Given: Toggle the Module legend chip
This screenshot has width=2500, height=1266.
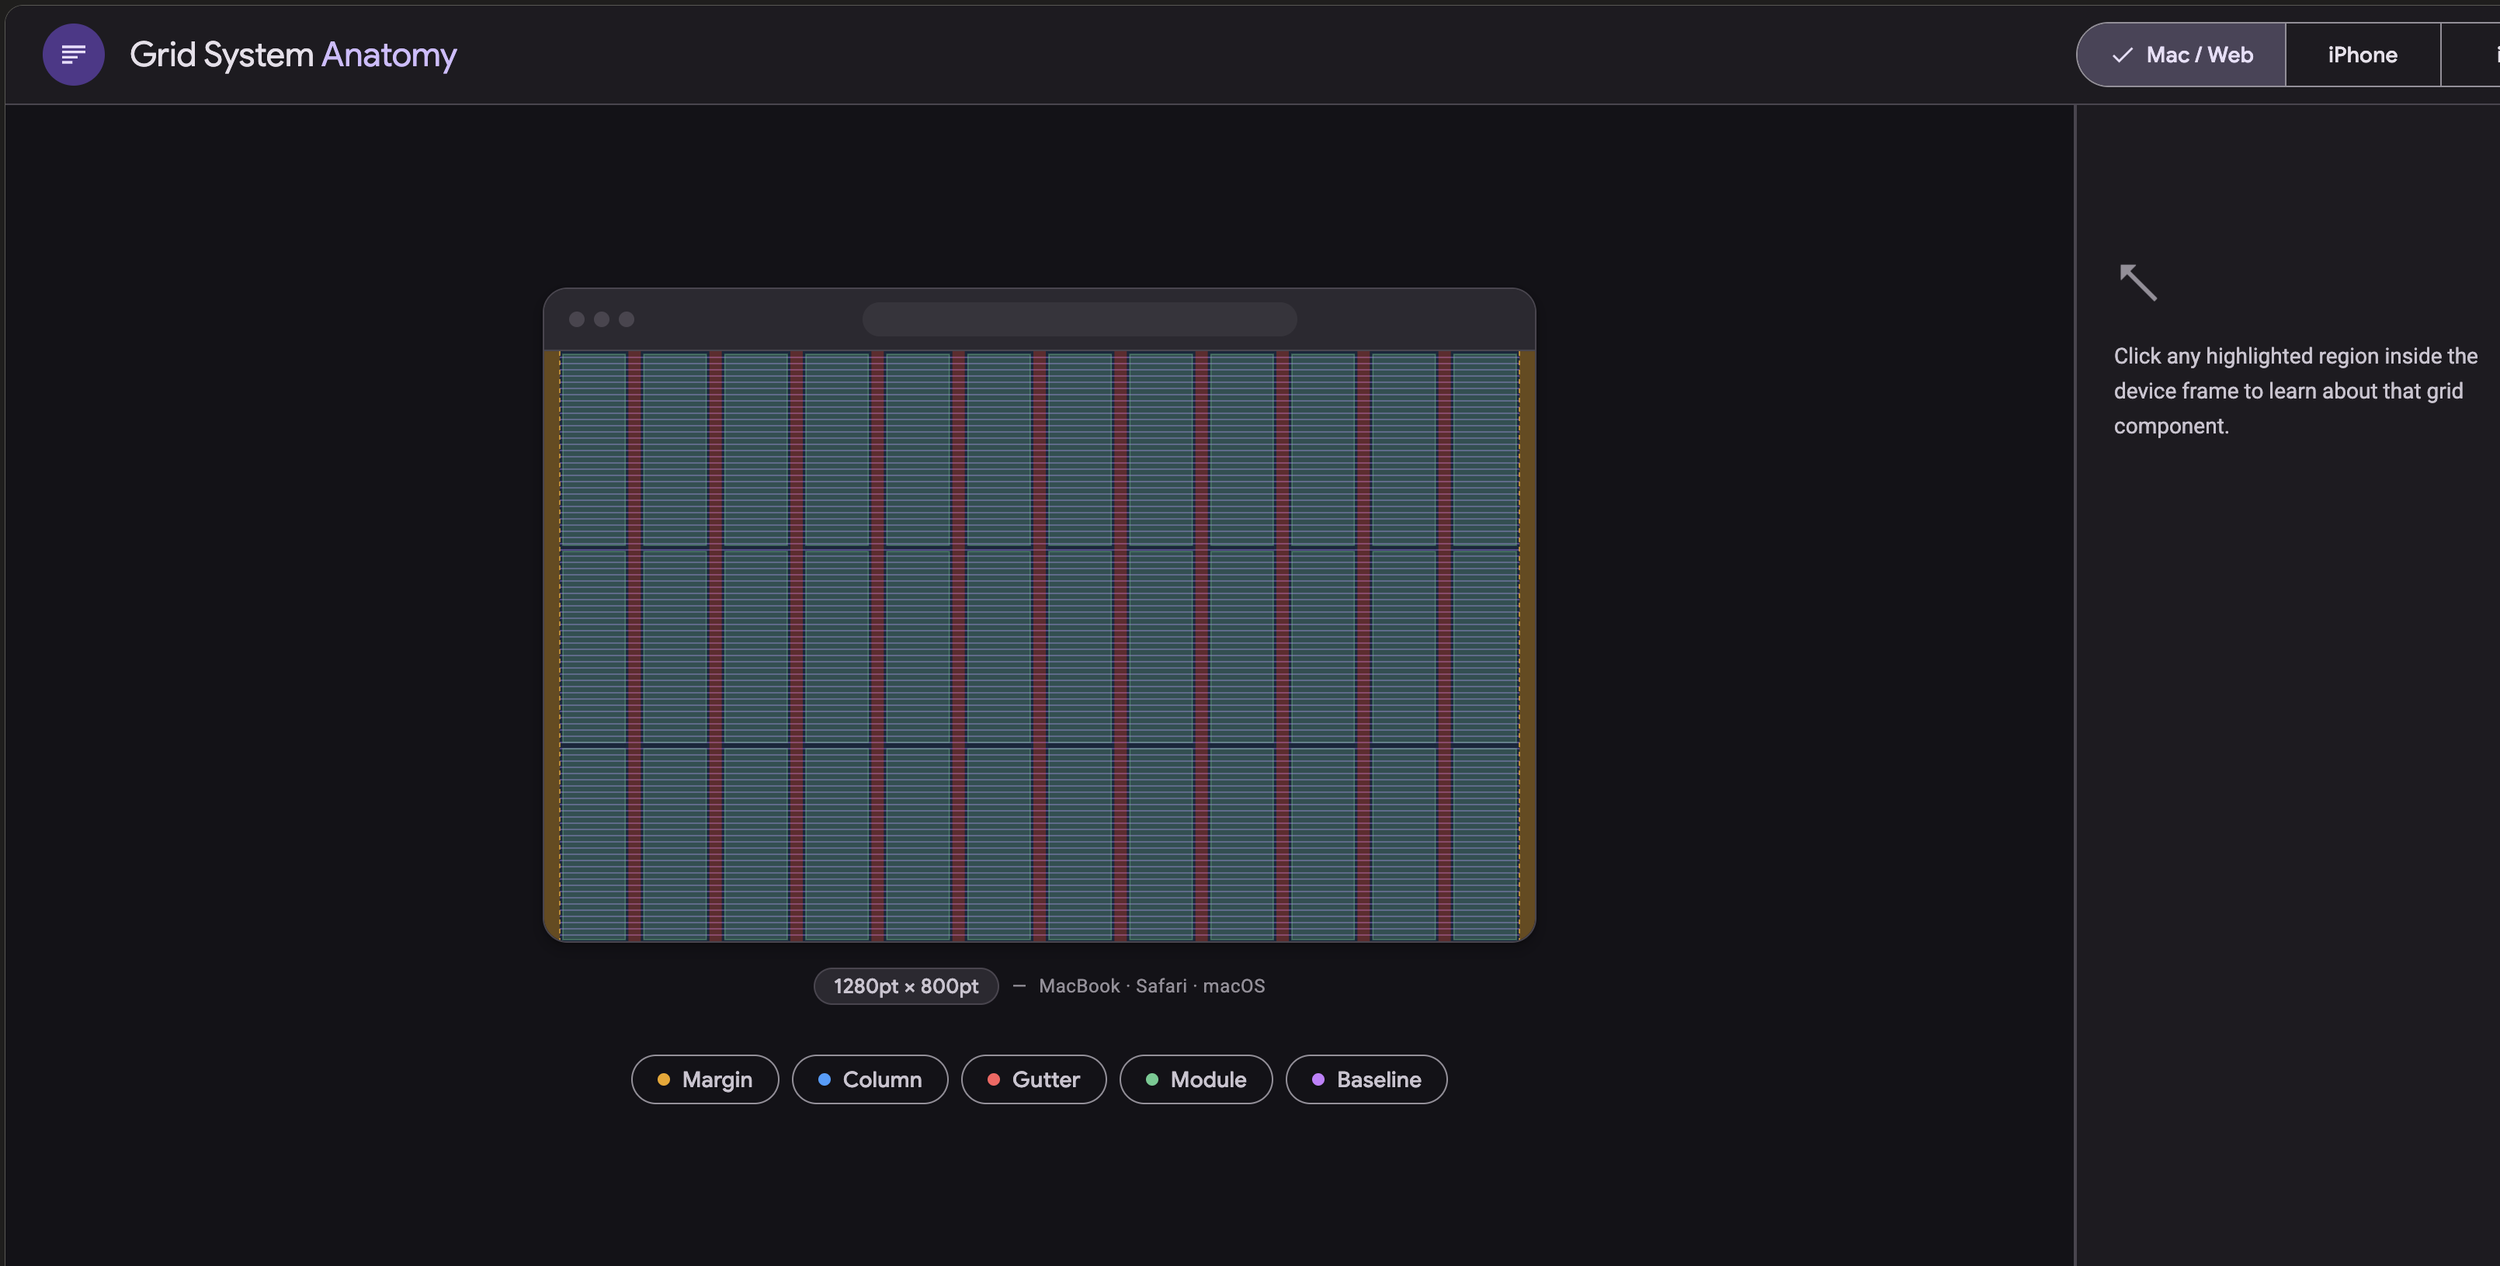Looking at the screenshot, I should tap(1196, 1079).
